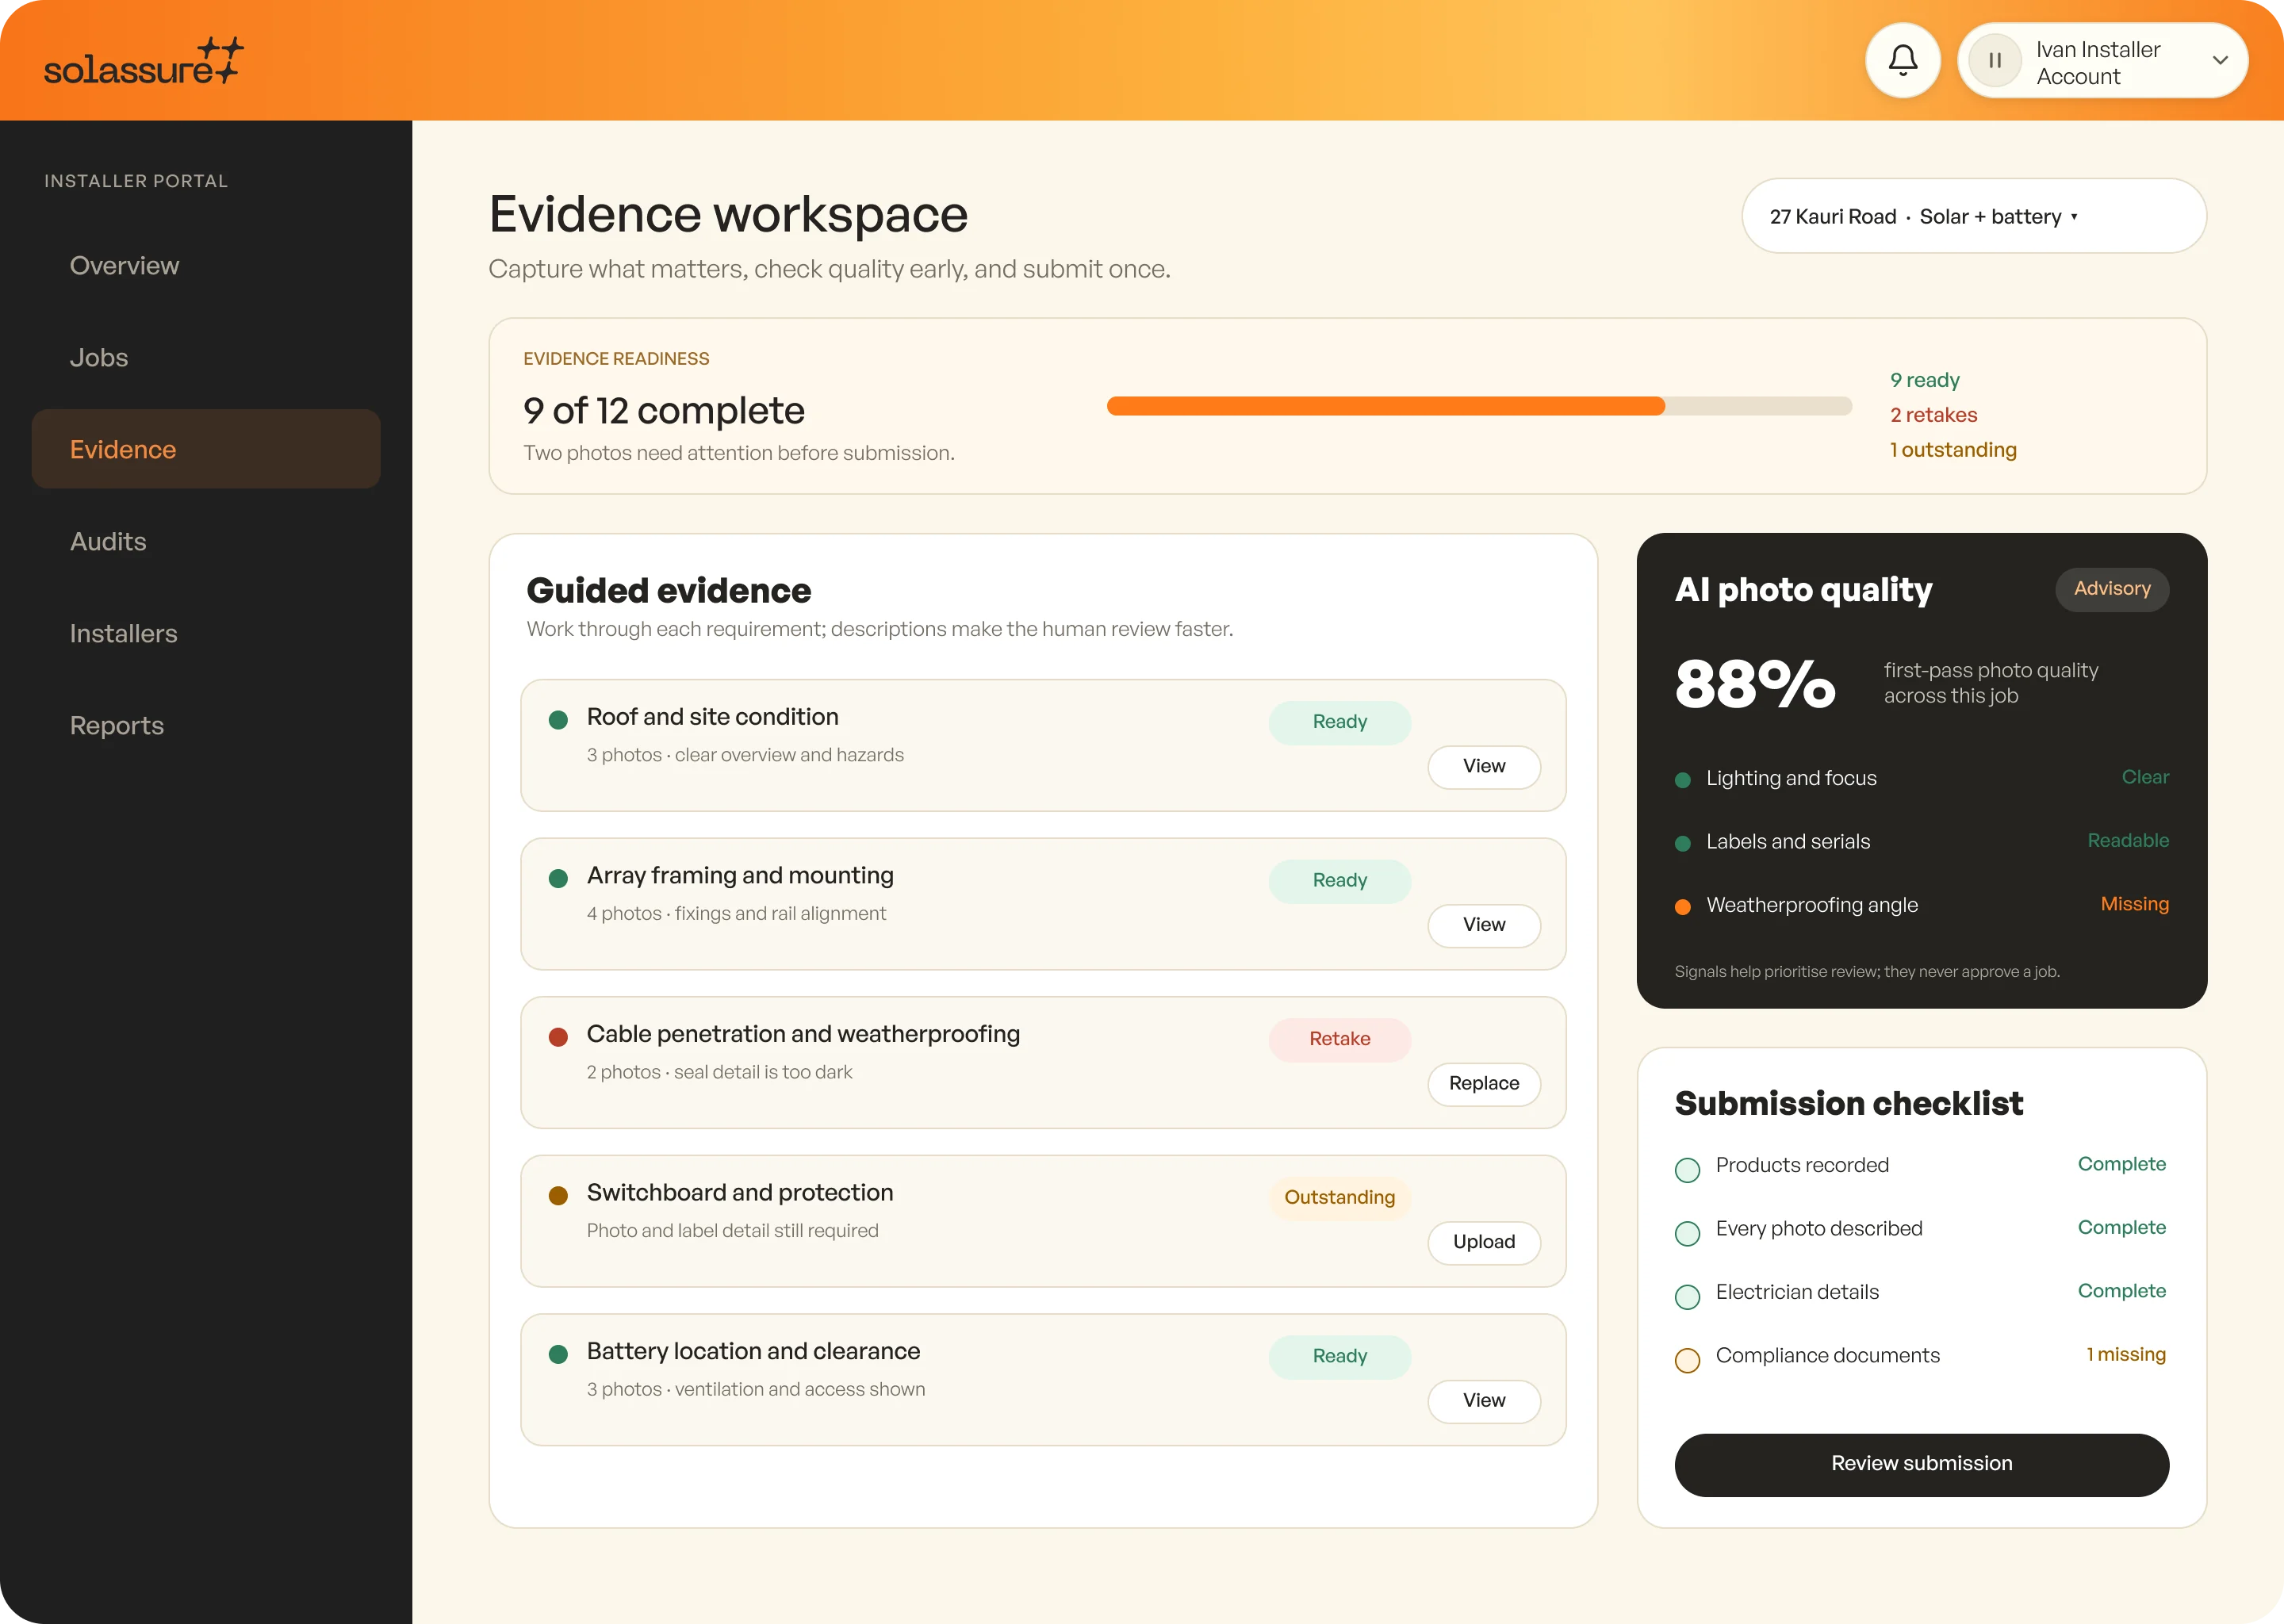
Task: Click the '9 ready' count
Action: point(1924,380)
